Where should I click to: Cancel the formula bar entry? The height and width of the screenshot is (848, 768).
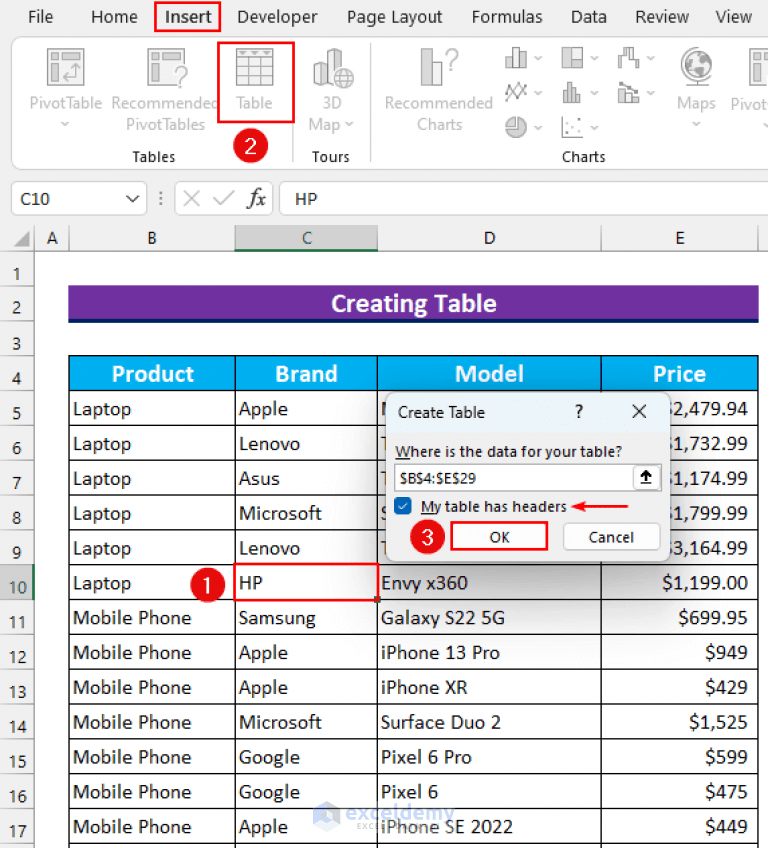pyautogui.click(x=191, y=198)
